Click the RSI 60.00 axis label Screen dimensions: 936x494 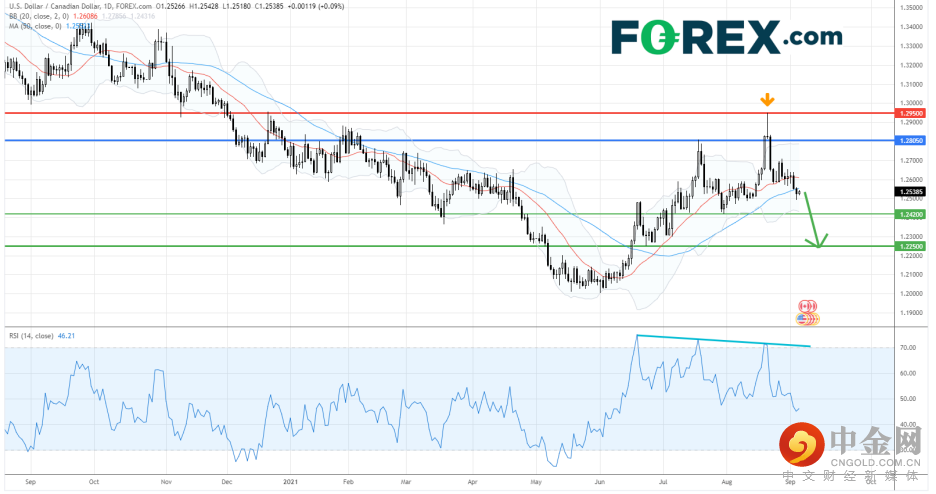pyautogui.click(x=908, y=373)
